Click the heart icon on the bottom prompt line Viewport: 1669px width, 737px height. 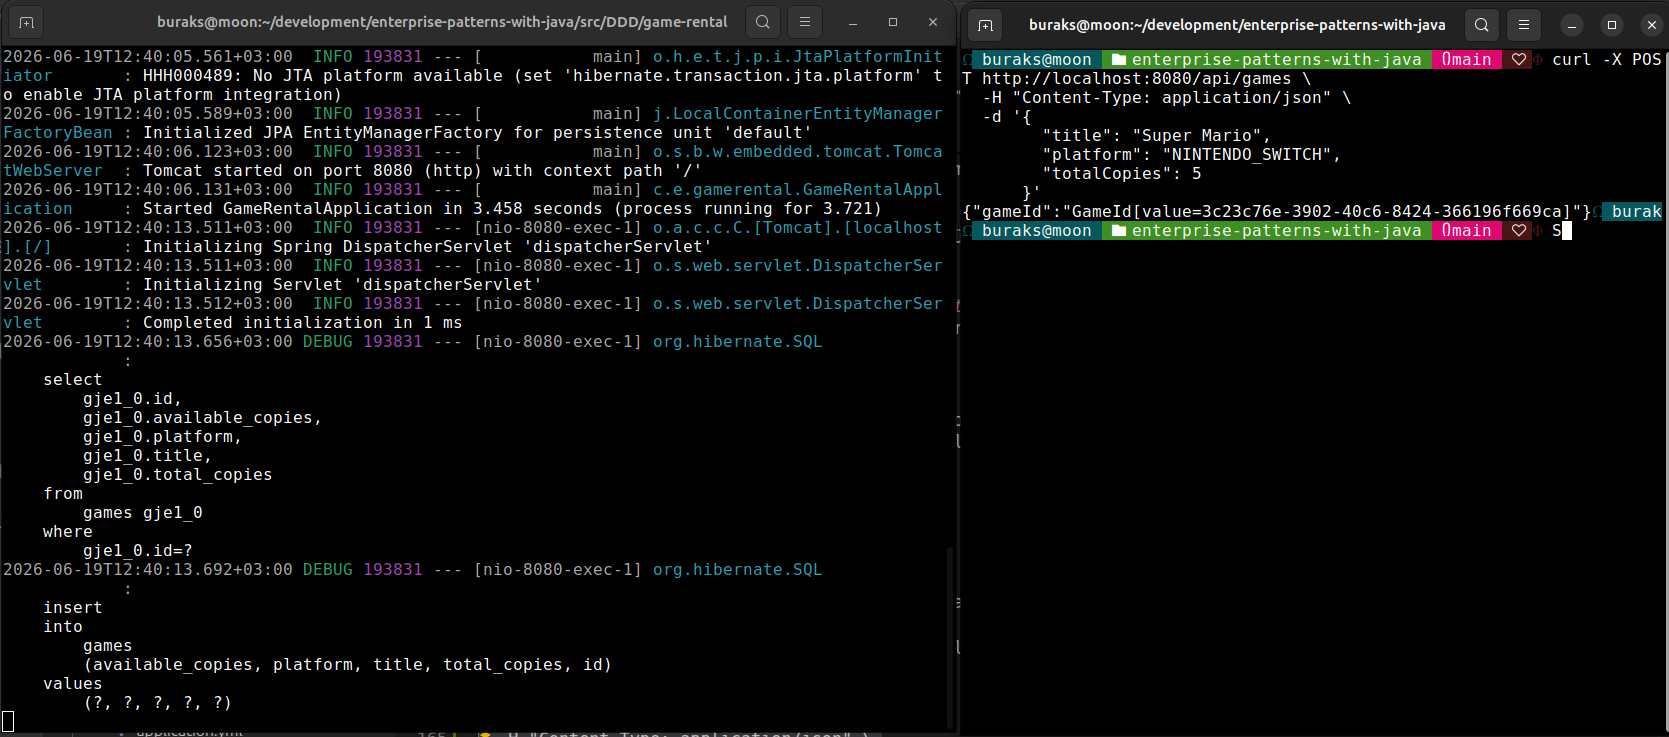[1519, 231]
